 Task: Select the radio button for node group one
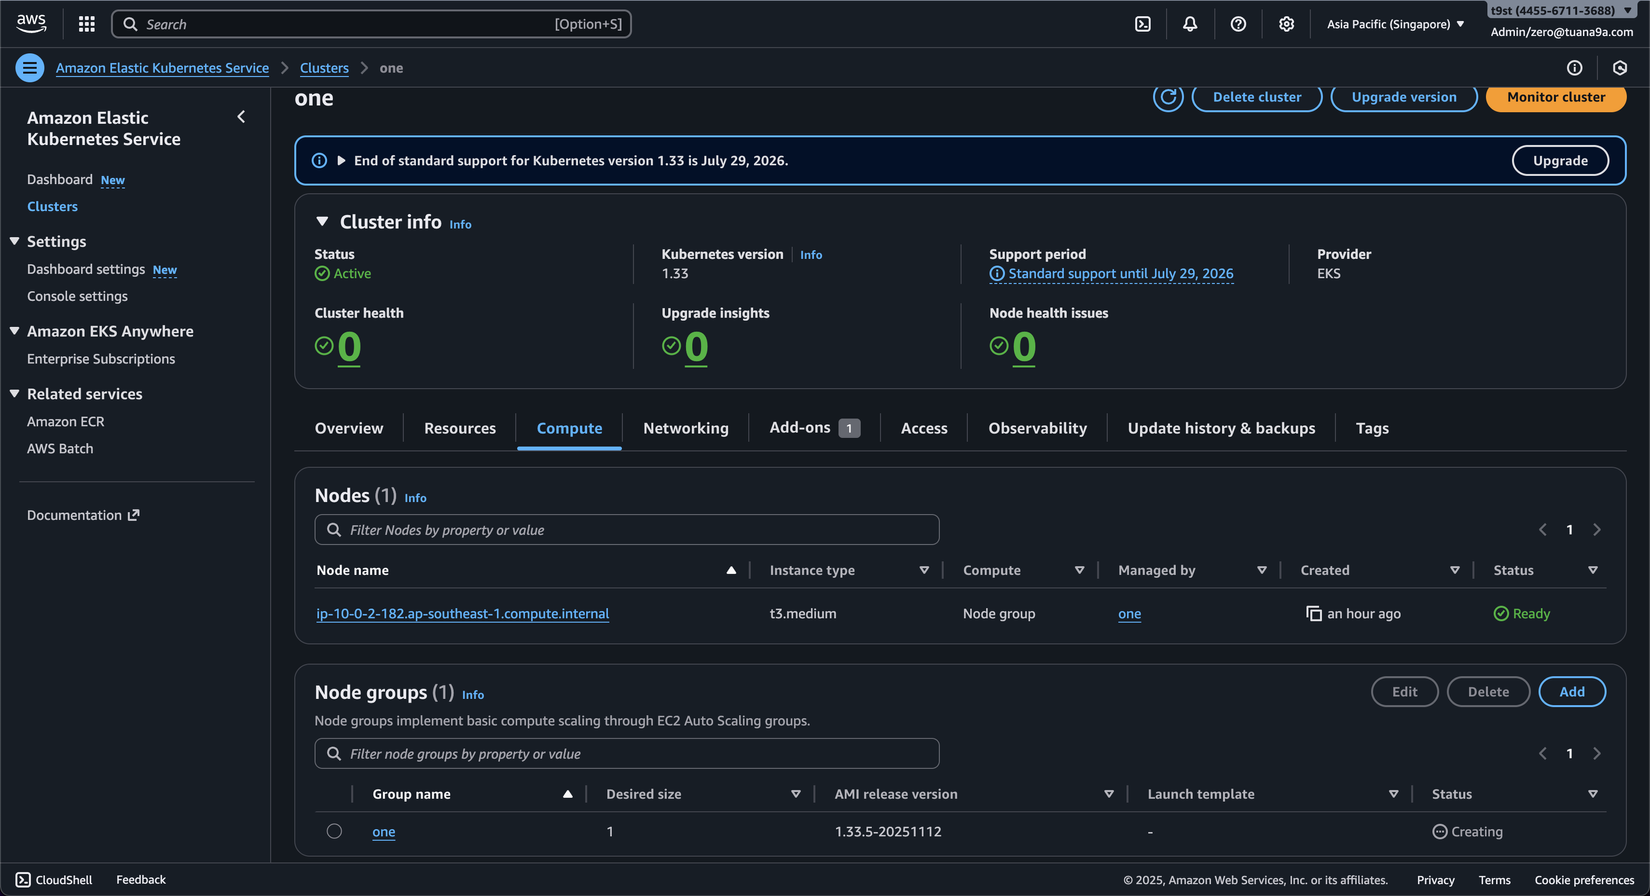334,831
